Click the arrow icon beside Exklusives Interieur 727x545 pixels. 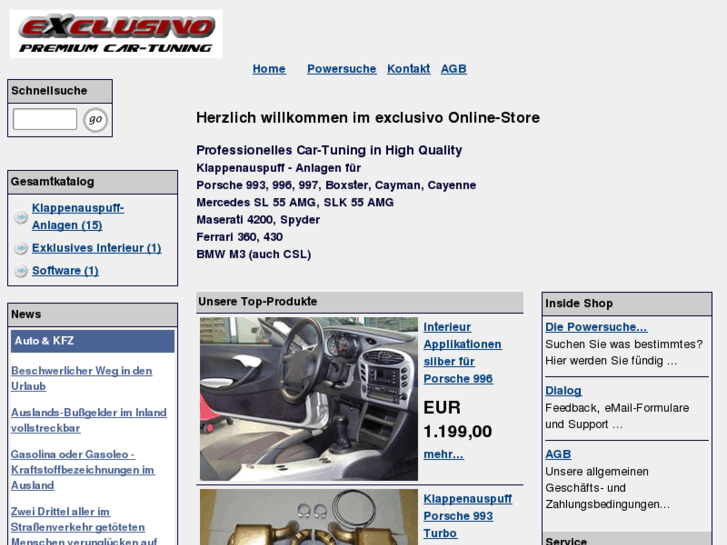[20, 248]
